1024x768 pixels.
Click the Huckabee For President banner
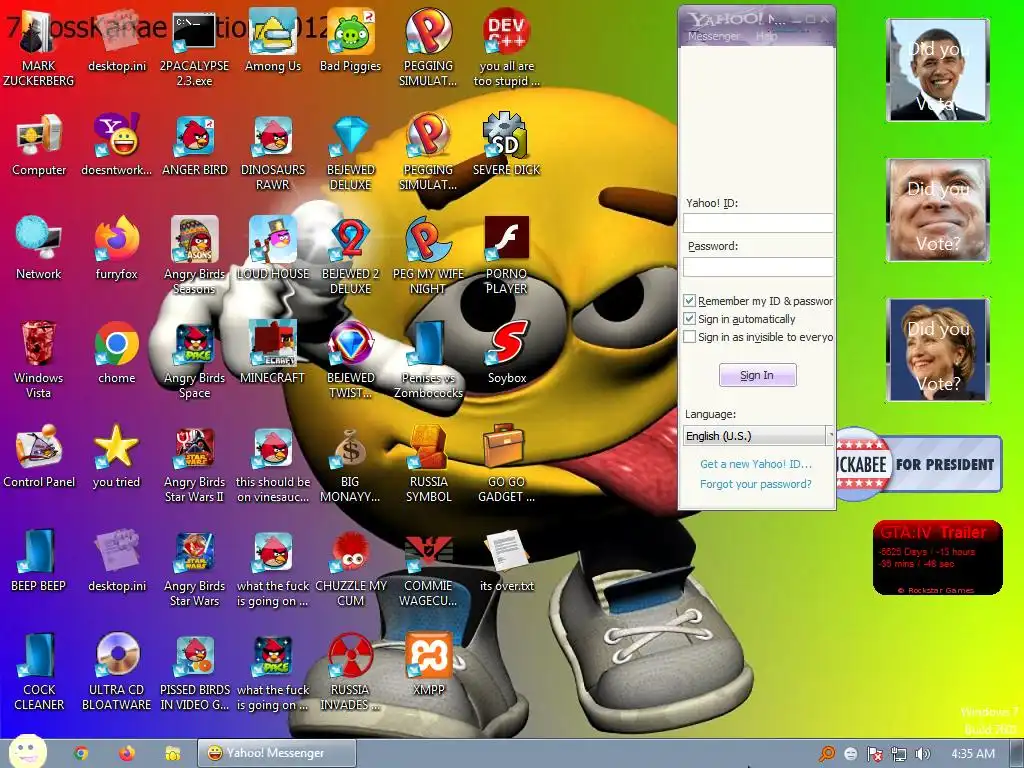(x=919, y=464)
